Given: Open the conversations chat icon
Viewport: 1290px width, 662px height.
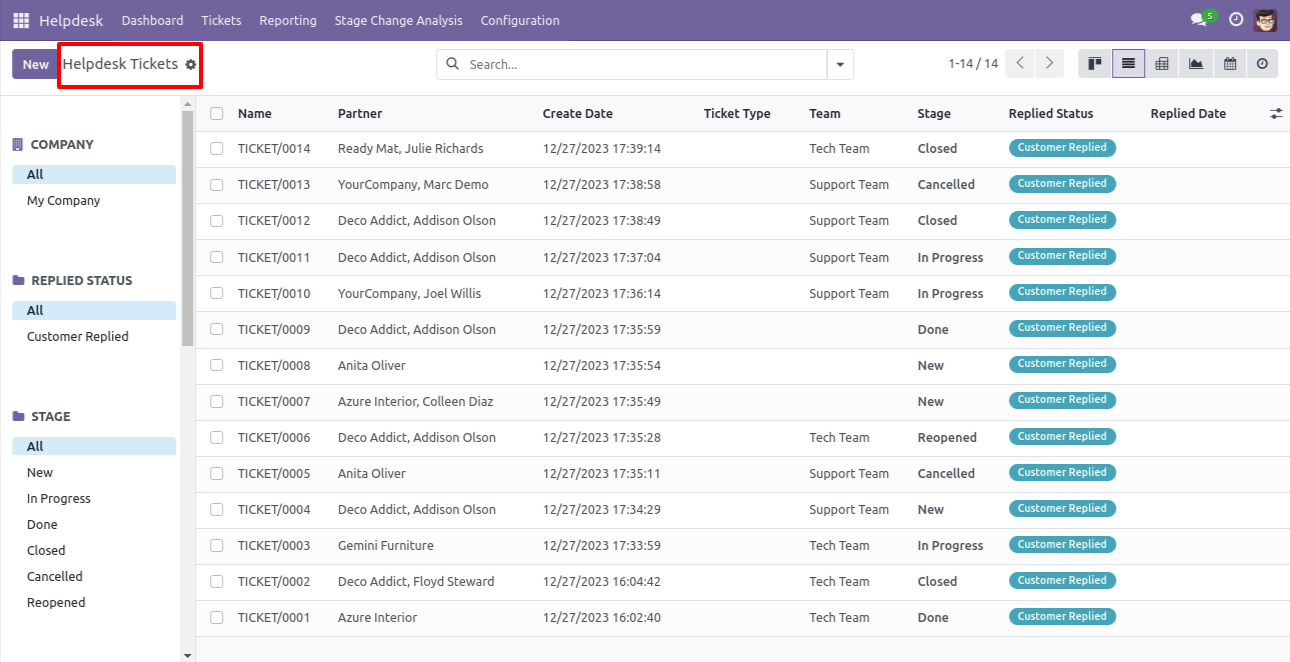Looking at the screenshot, I should [x=1198, y=20].
